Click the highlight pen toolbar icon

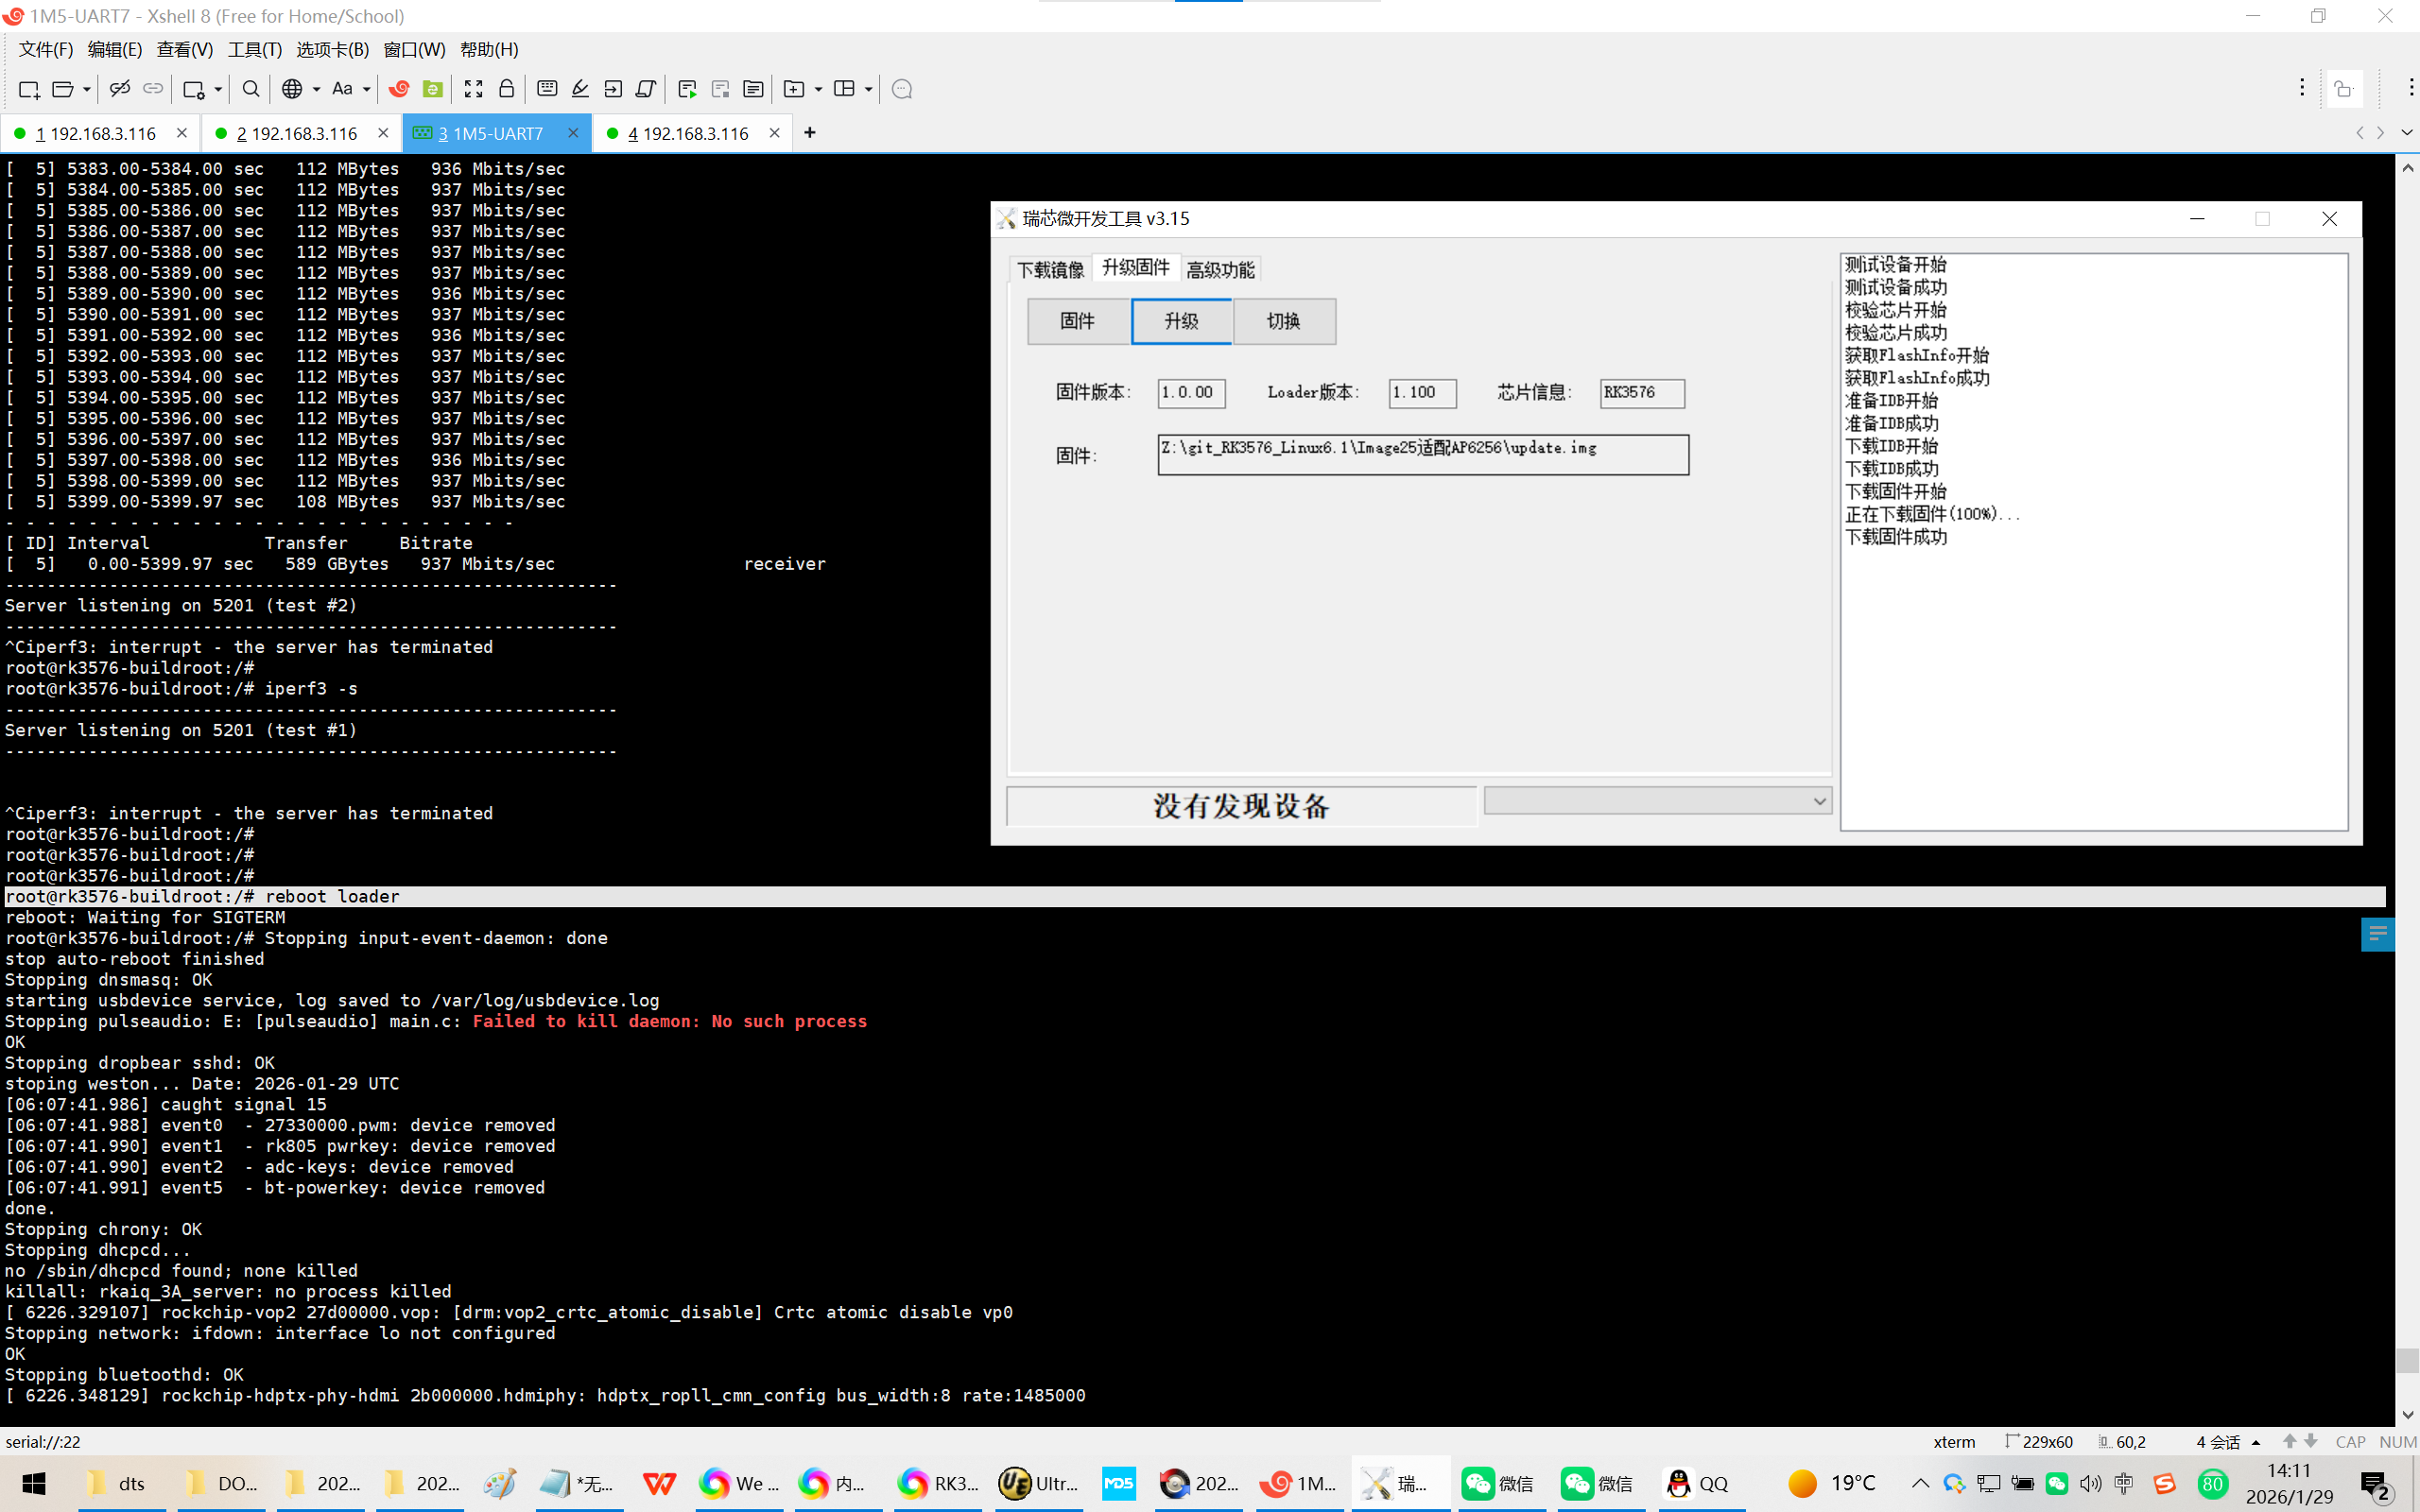(x=580, y=89)
